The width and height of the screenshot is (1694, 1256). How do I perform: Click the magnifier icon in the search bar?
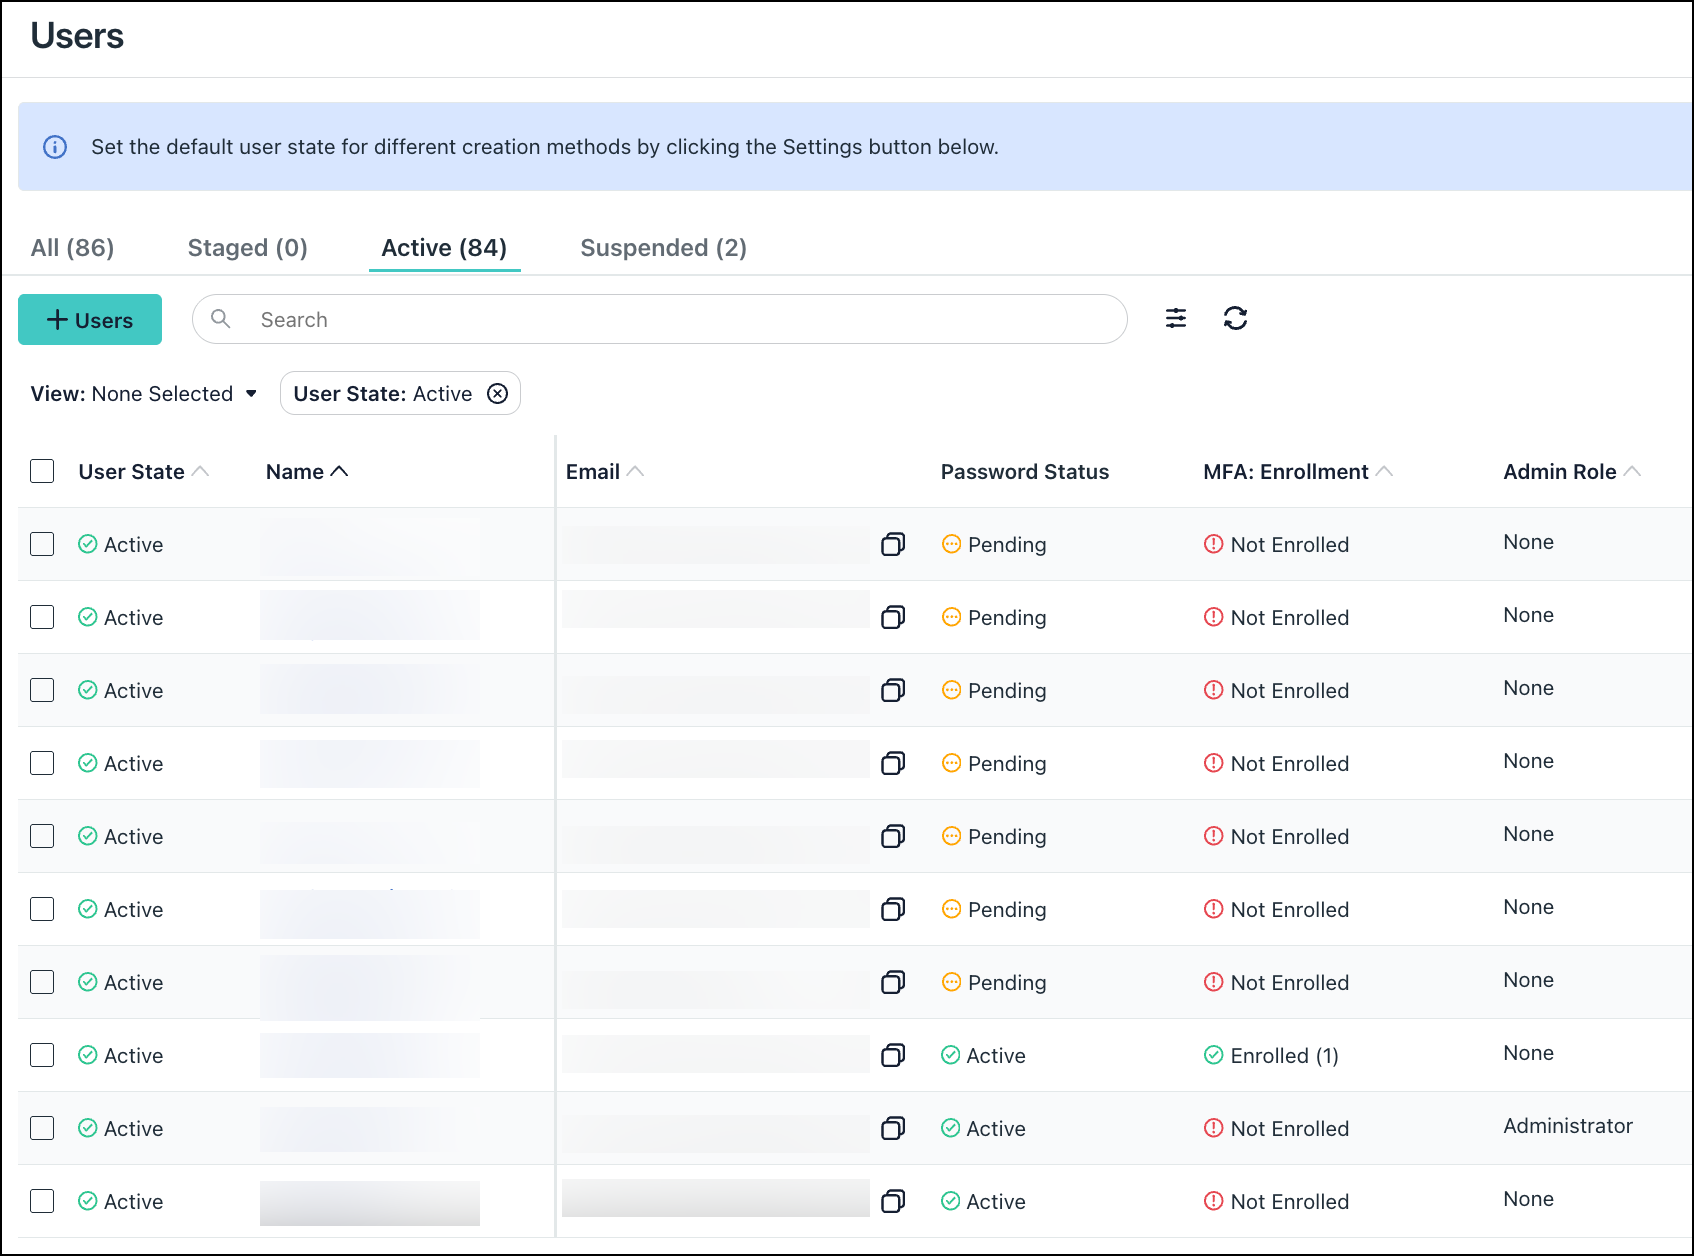(220, 318)
